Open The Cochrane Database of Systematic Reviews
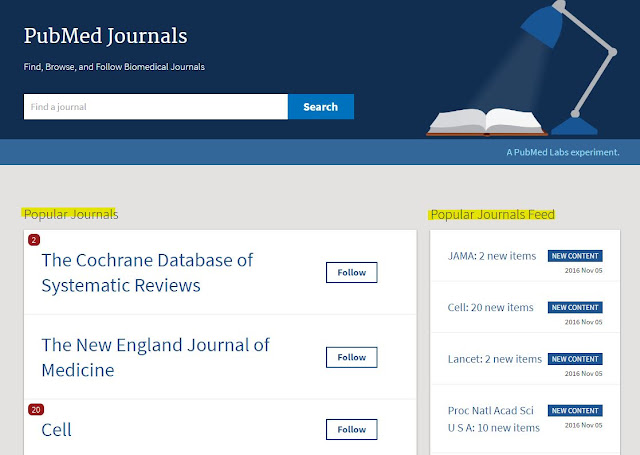Image resolution: width=640 pixels, height=455 pixels. 147,273
